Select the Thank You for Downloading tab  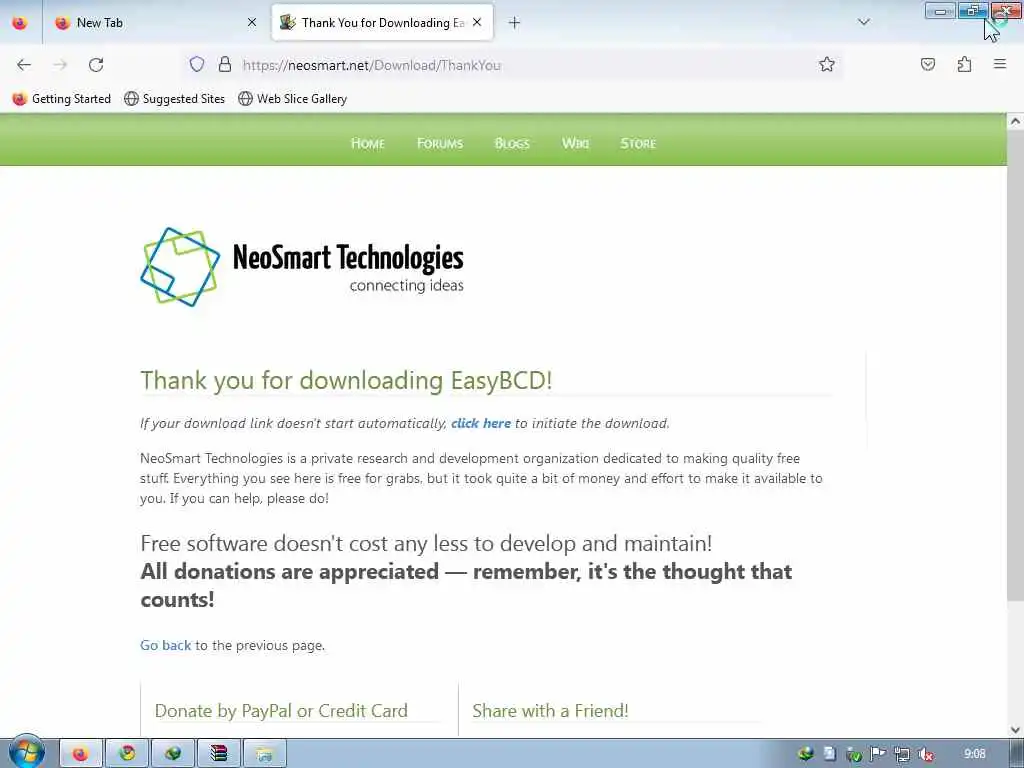382,23
